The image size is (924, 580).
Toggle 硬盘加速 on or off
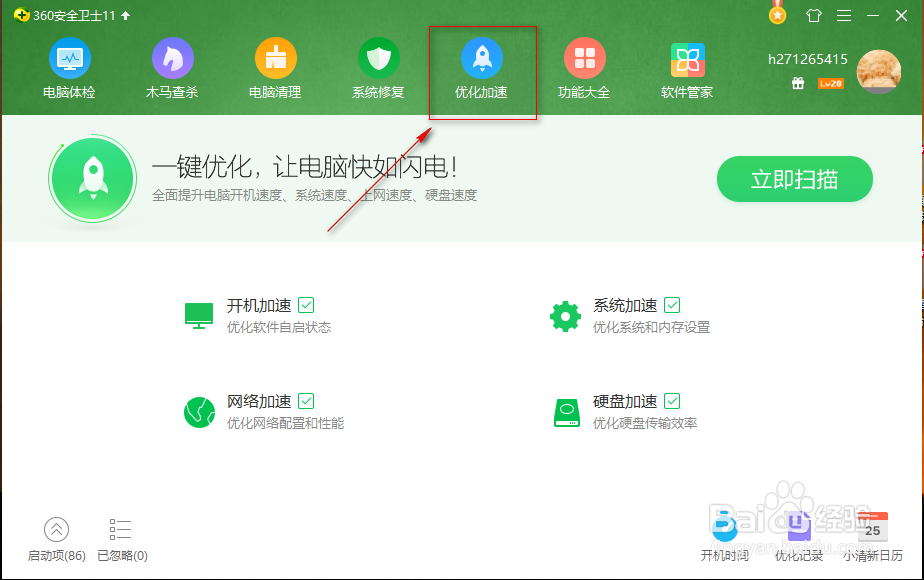(x=672, y=401)
